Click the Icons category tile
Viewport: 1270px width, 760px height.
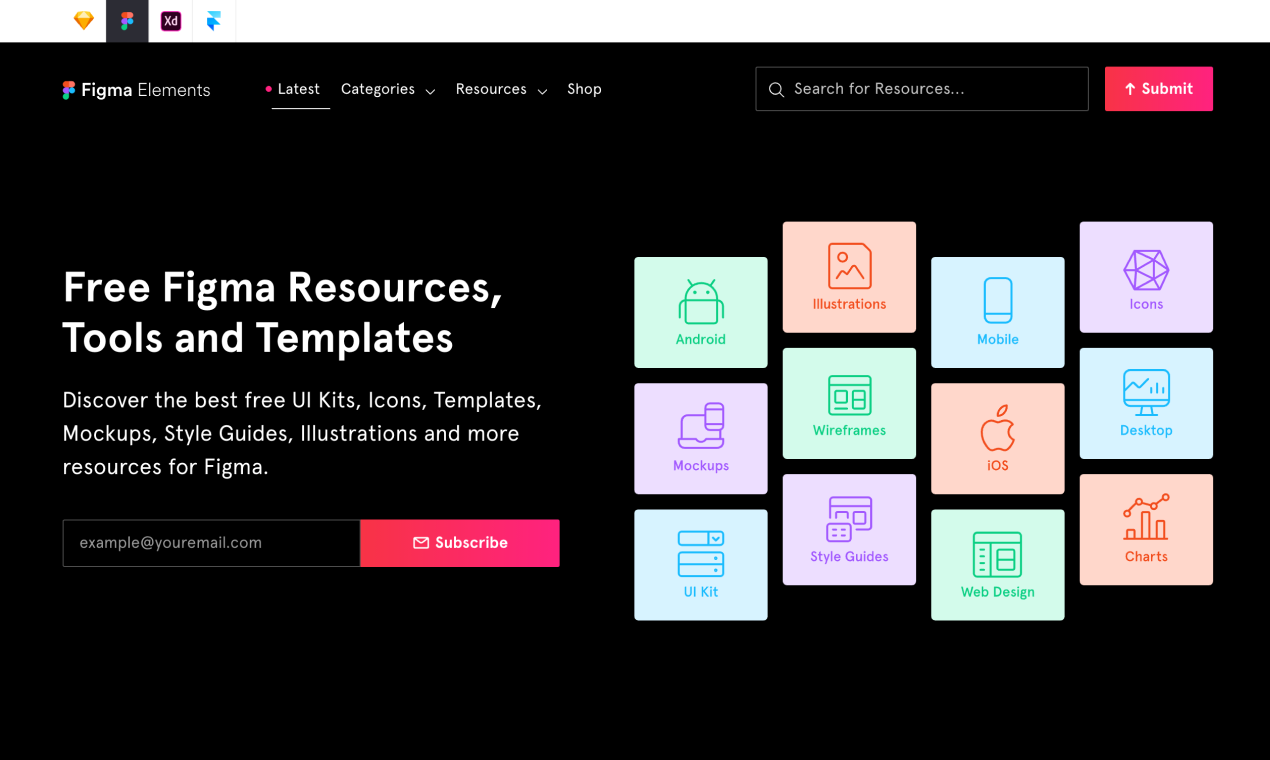click(1146, 277)
